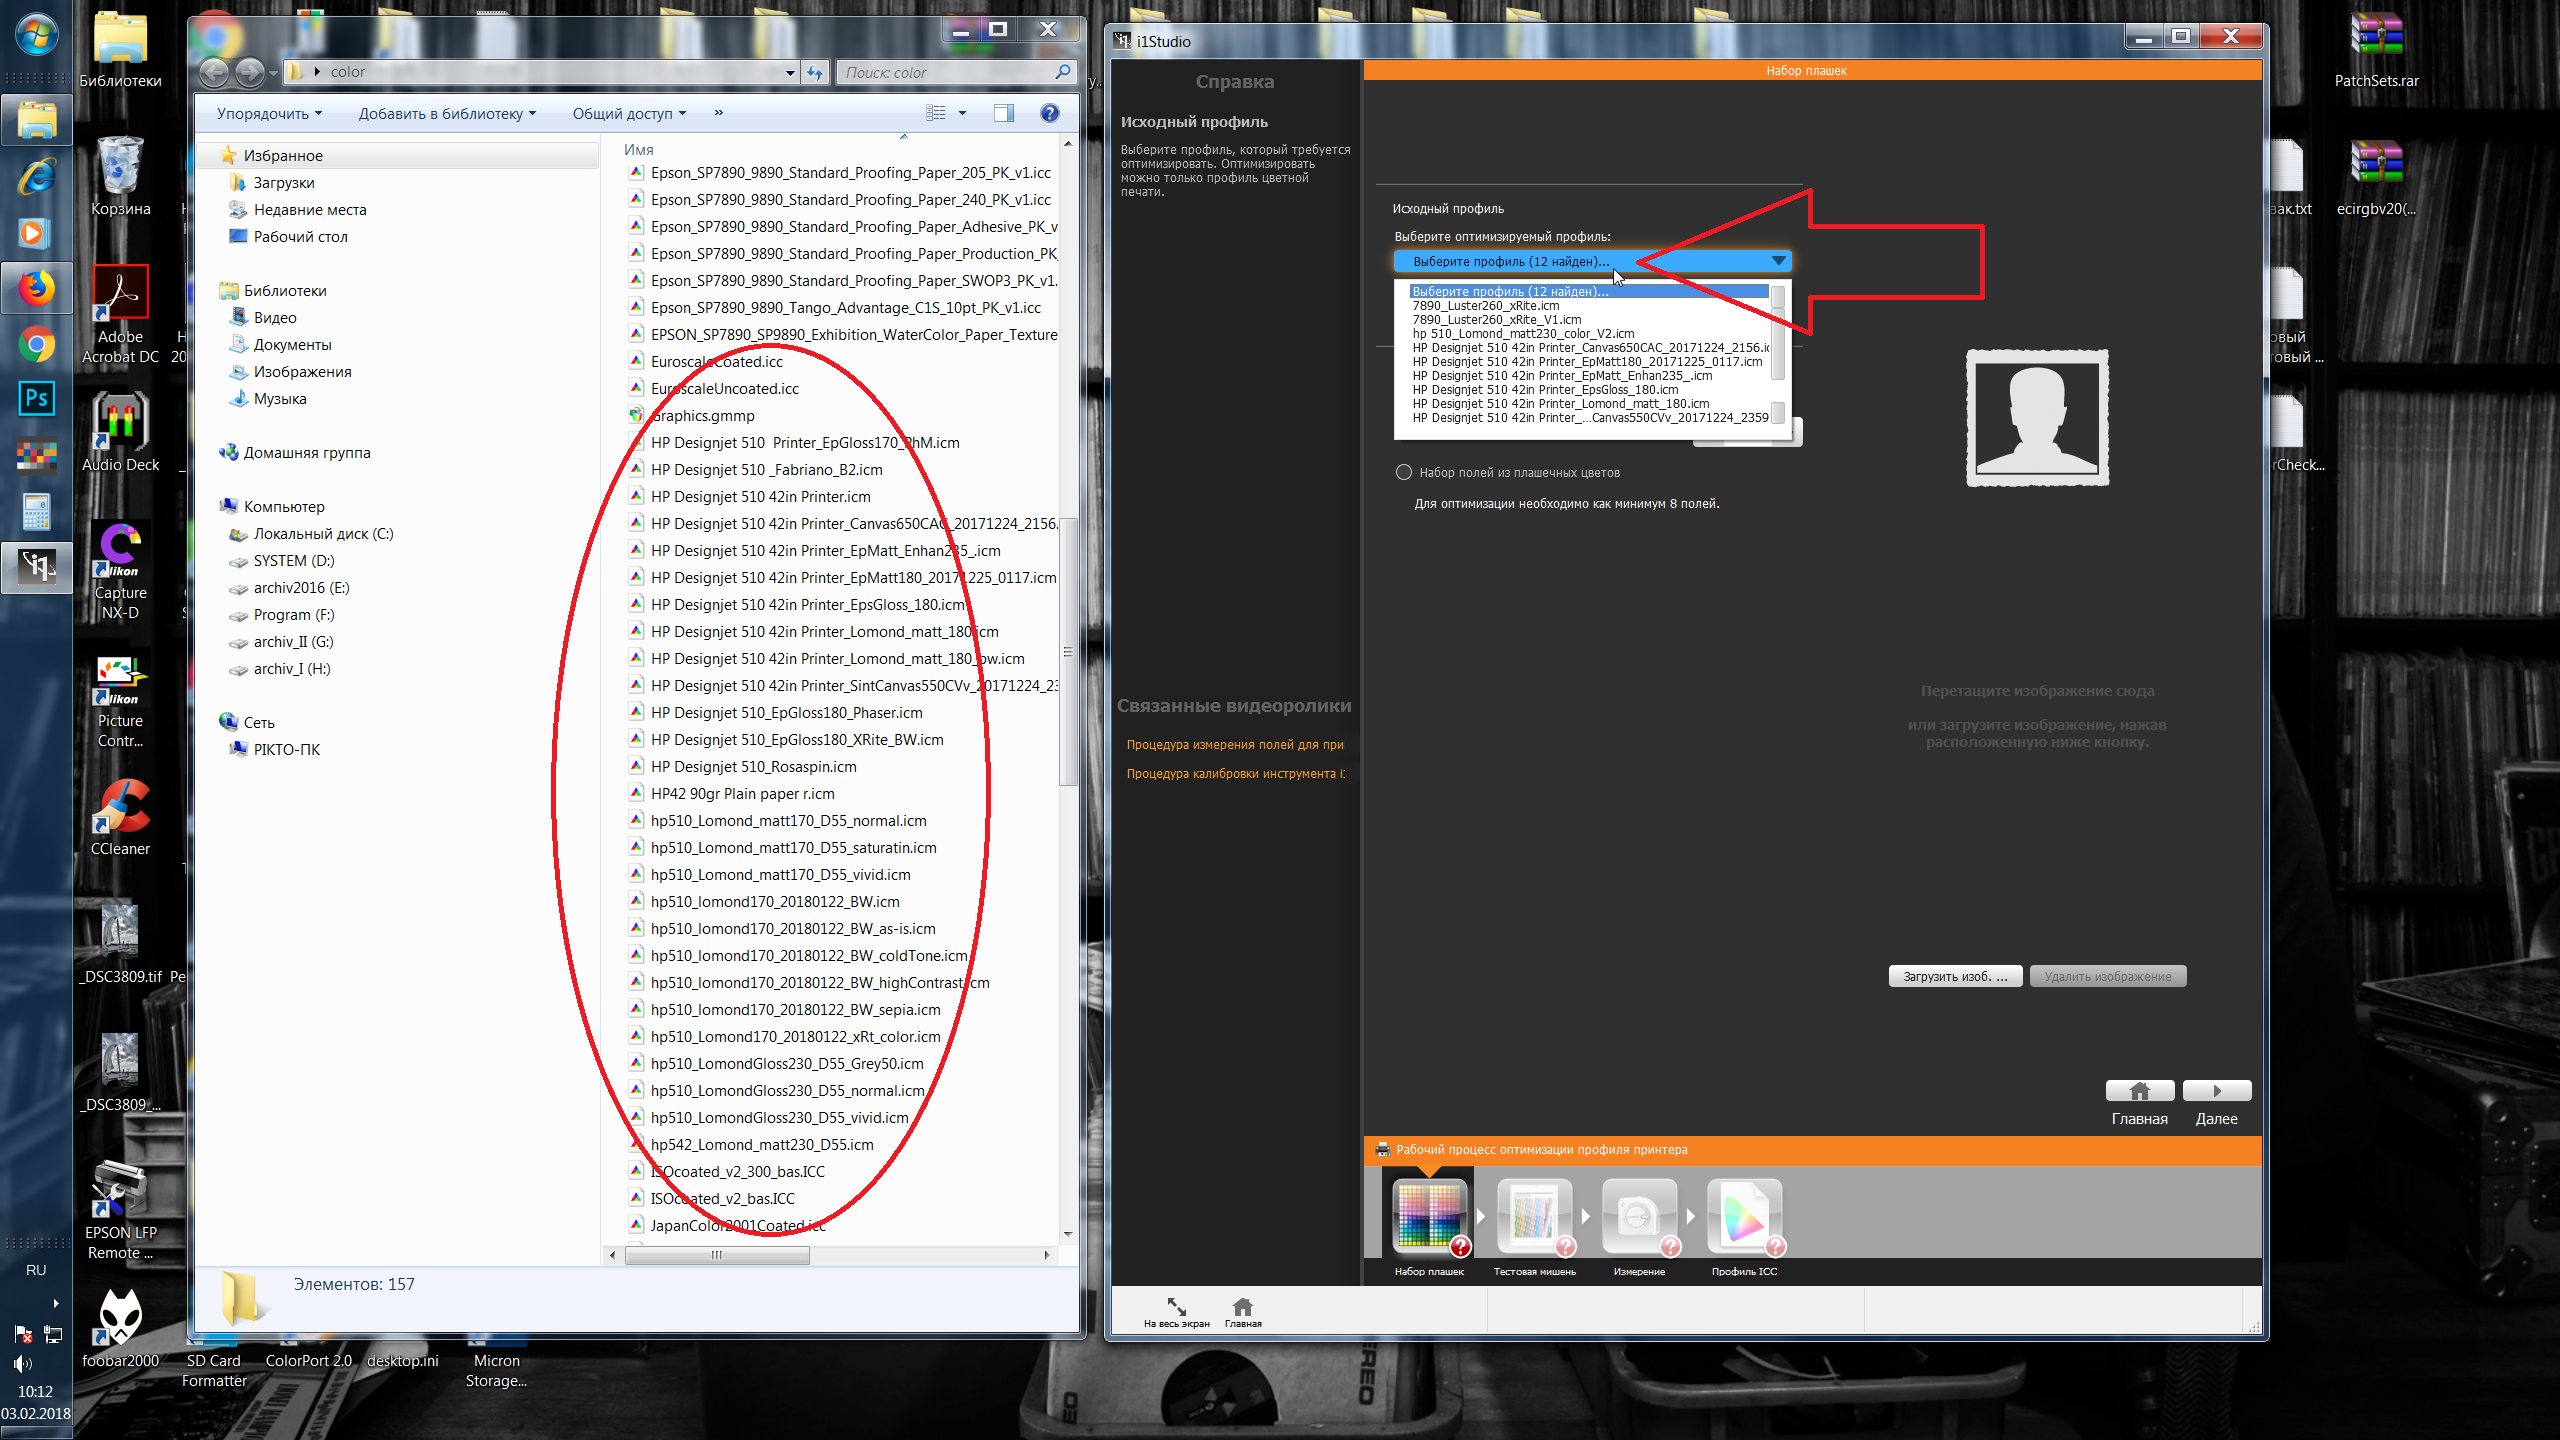
Task: Select the foobar2000 desktop icon
Action: 121,1328
